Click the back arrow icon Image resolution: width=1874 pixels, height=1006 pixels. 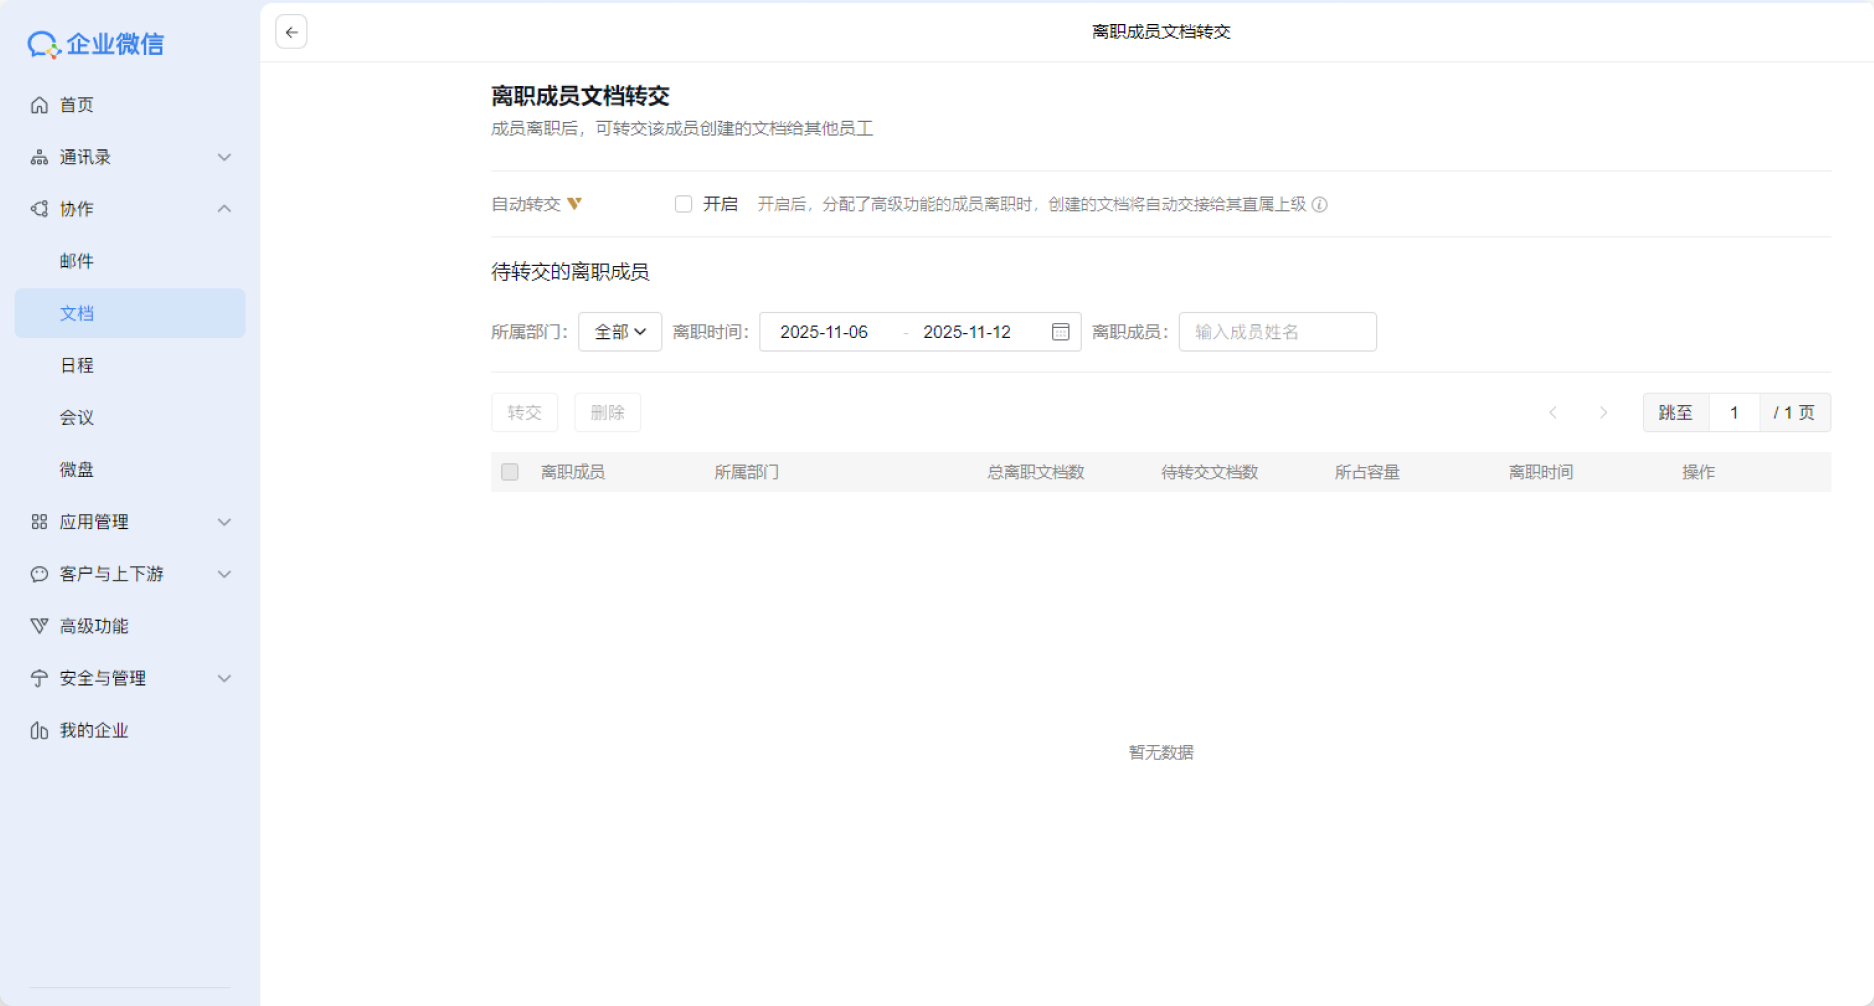coord(291,32)
